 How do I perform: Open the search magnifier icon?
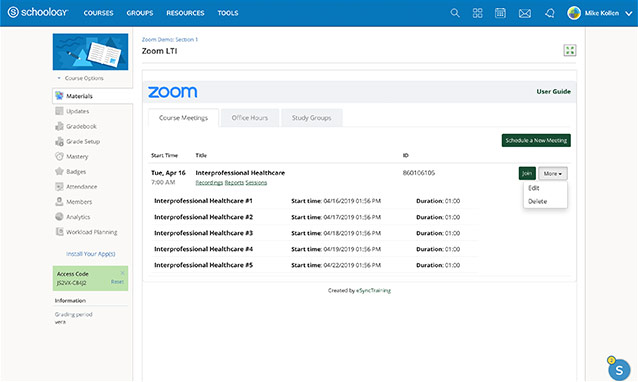pos(455,13)
